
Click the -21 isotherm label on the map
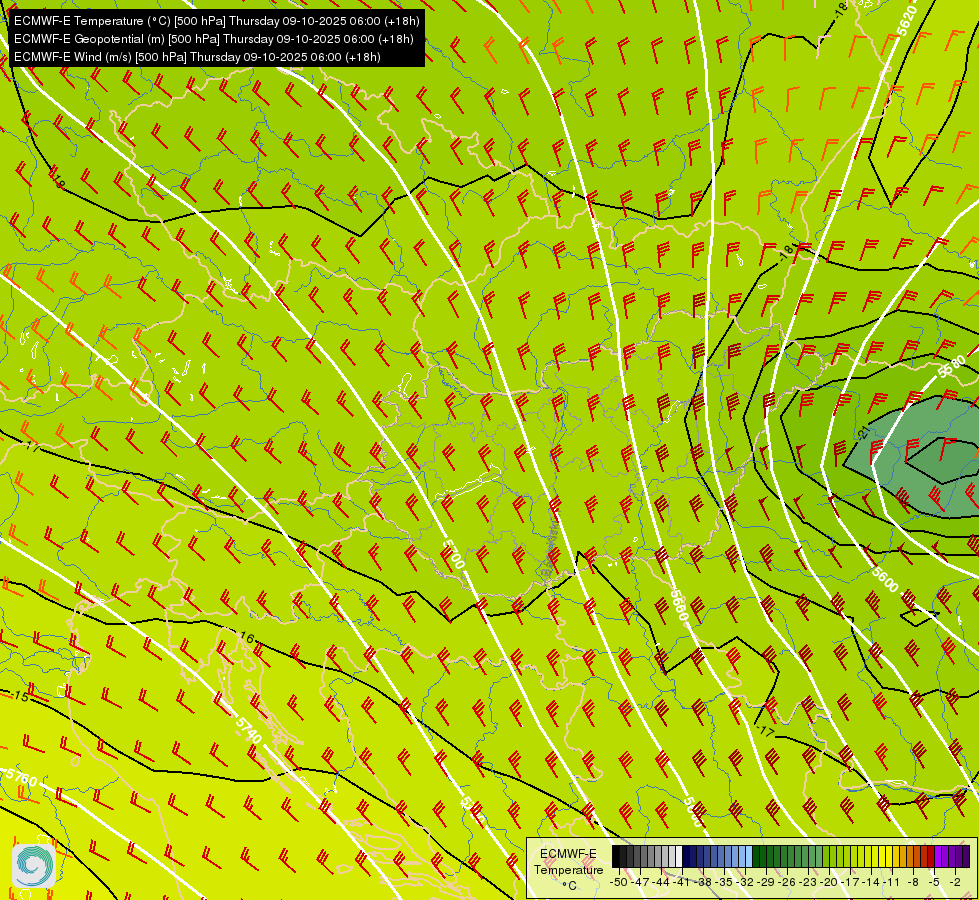click(863, 432)
